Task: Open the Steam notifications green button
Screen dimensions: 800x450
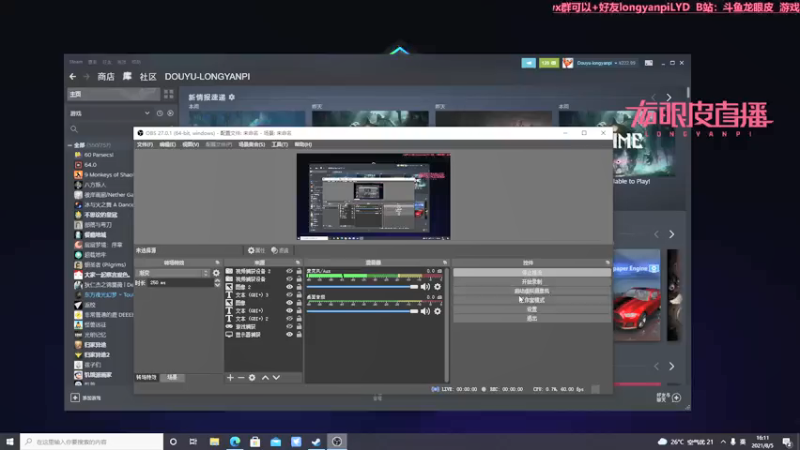Action: click(x=549, y=63)
